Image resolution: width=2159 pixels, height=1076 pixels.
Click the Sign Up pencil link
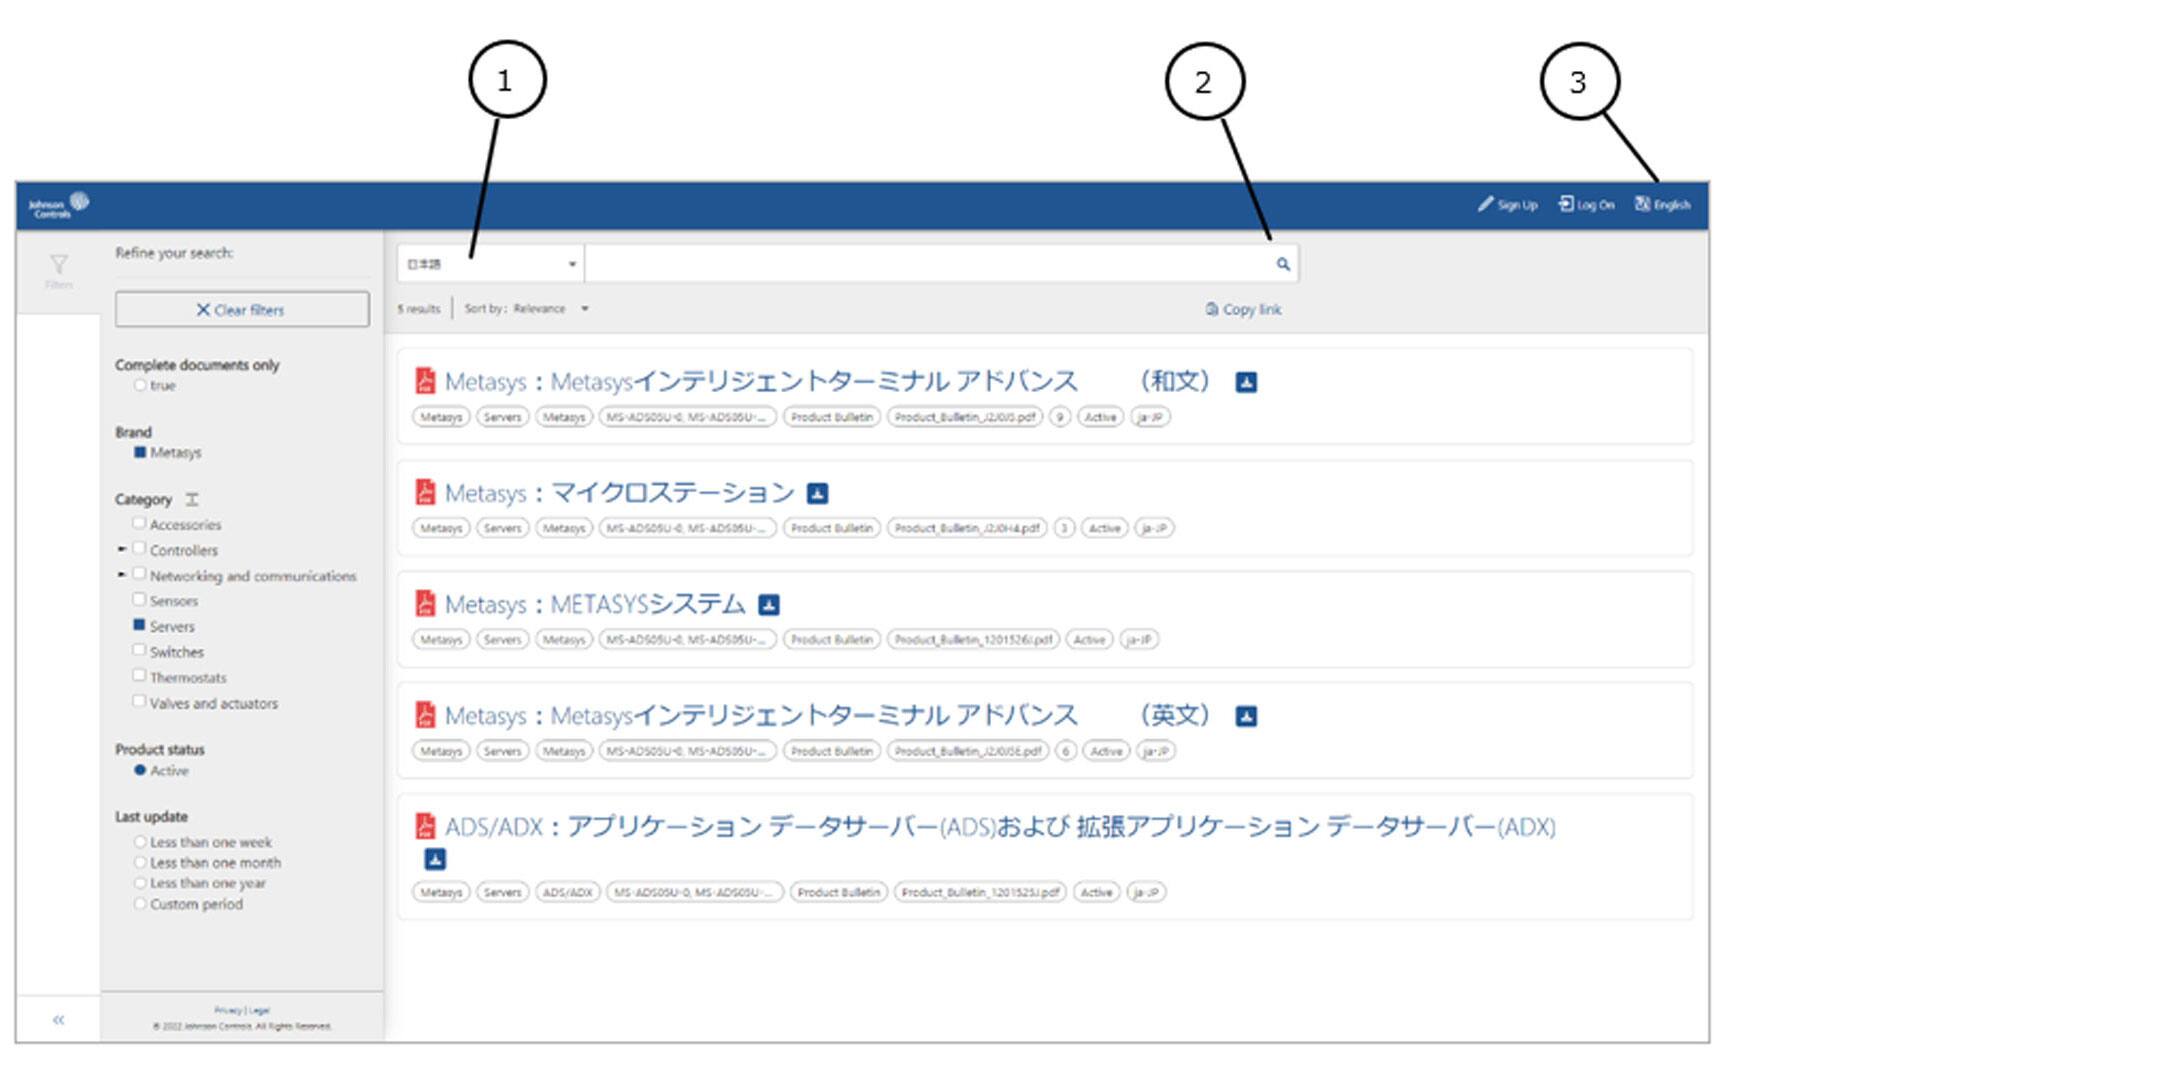click(1507, 205)
